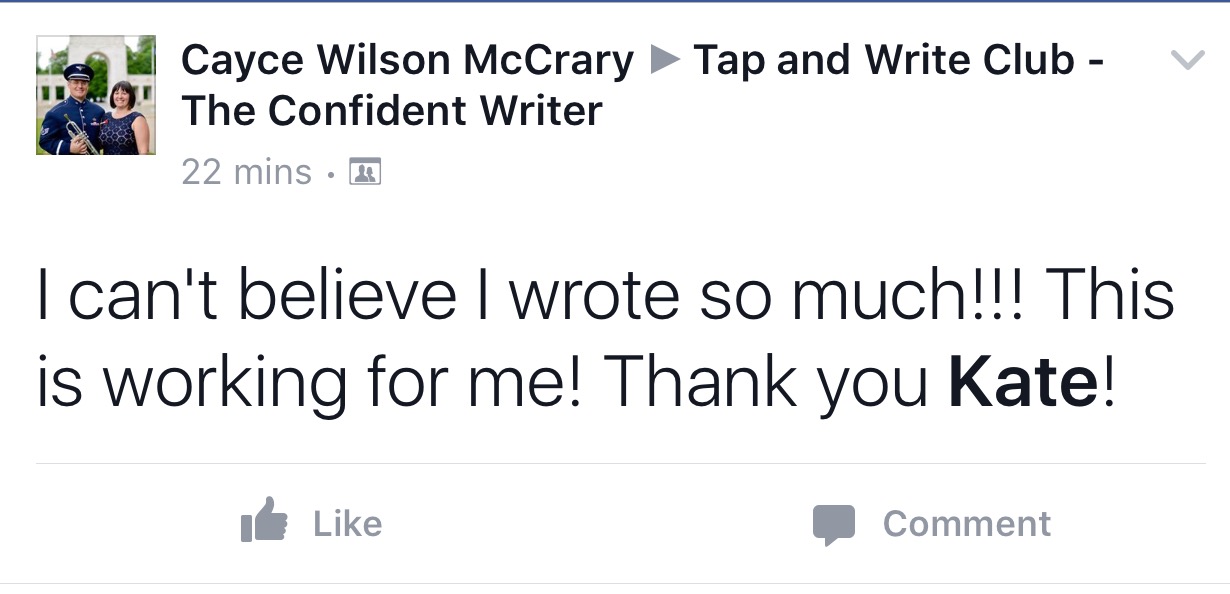Open the post options chevron menu
Image resolution: width=1230 pixels, height=594 pixels.
pyautogui.click(x=1187, y=61)
